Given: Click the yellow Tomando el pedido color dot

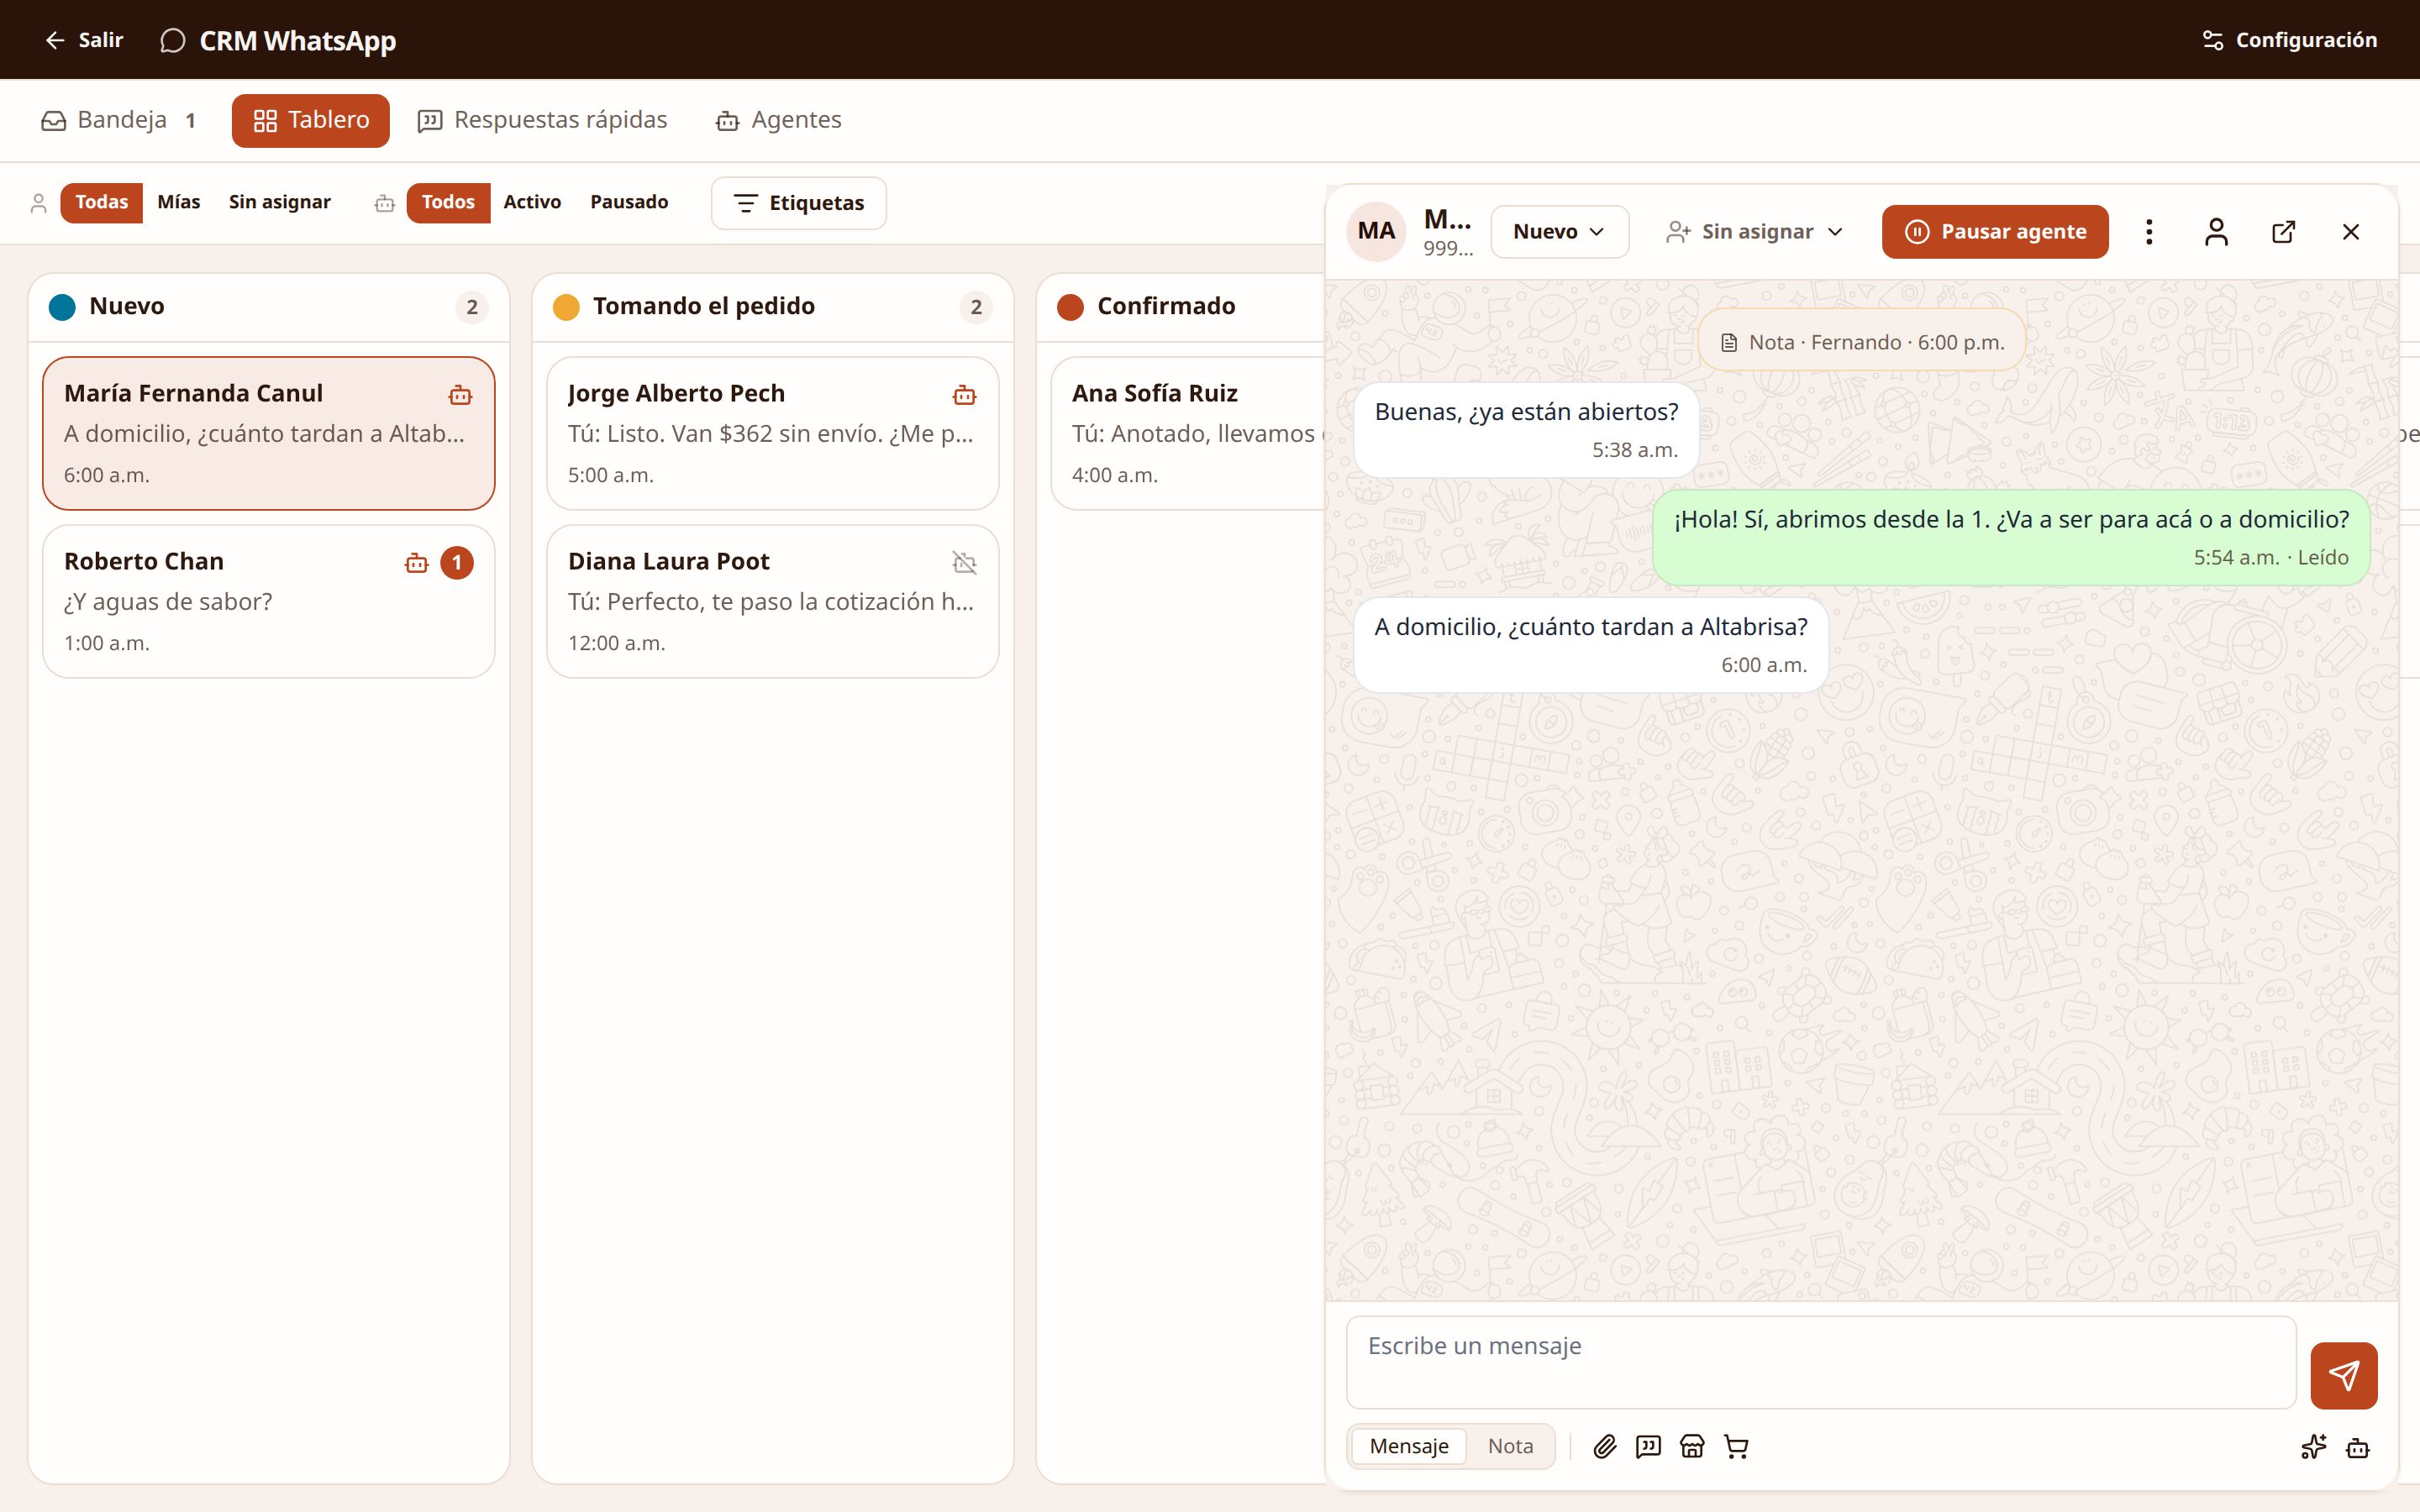Looking at the screenshot, I should pyautogui.click(x=566, y=306).
